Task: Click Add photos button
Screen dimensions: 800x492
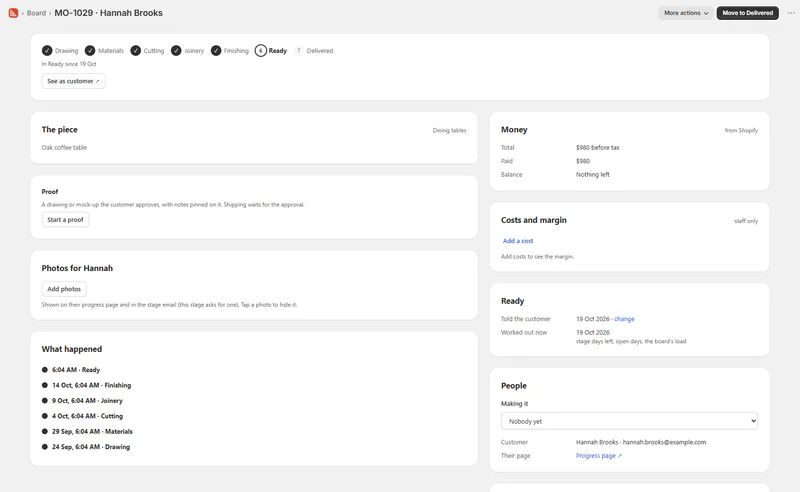Action: pos(64,289)
